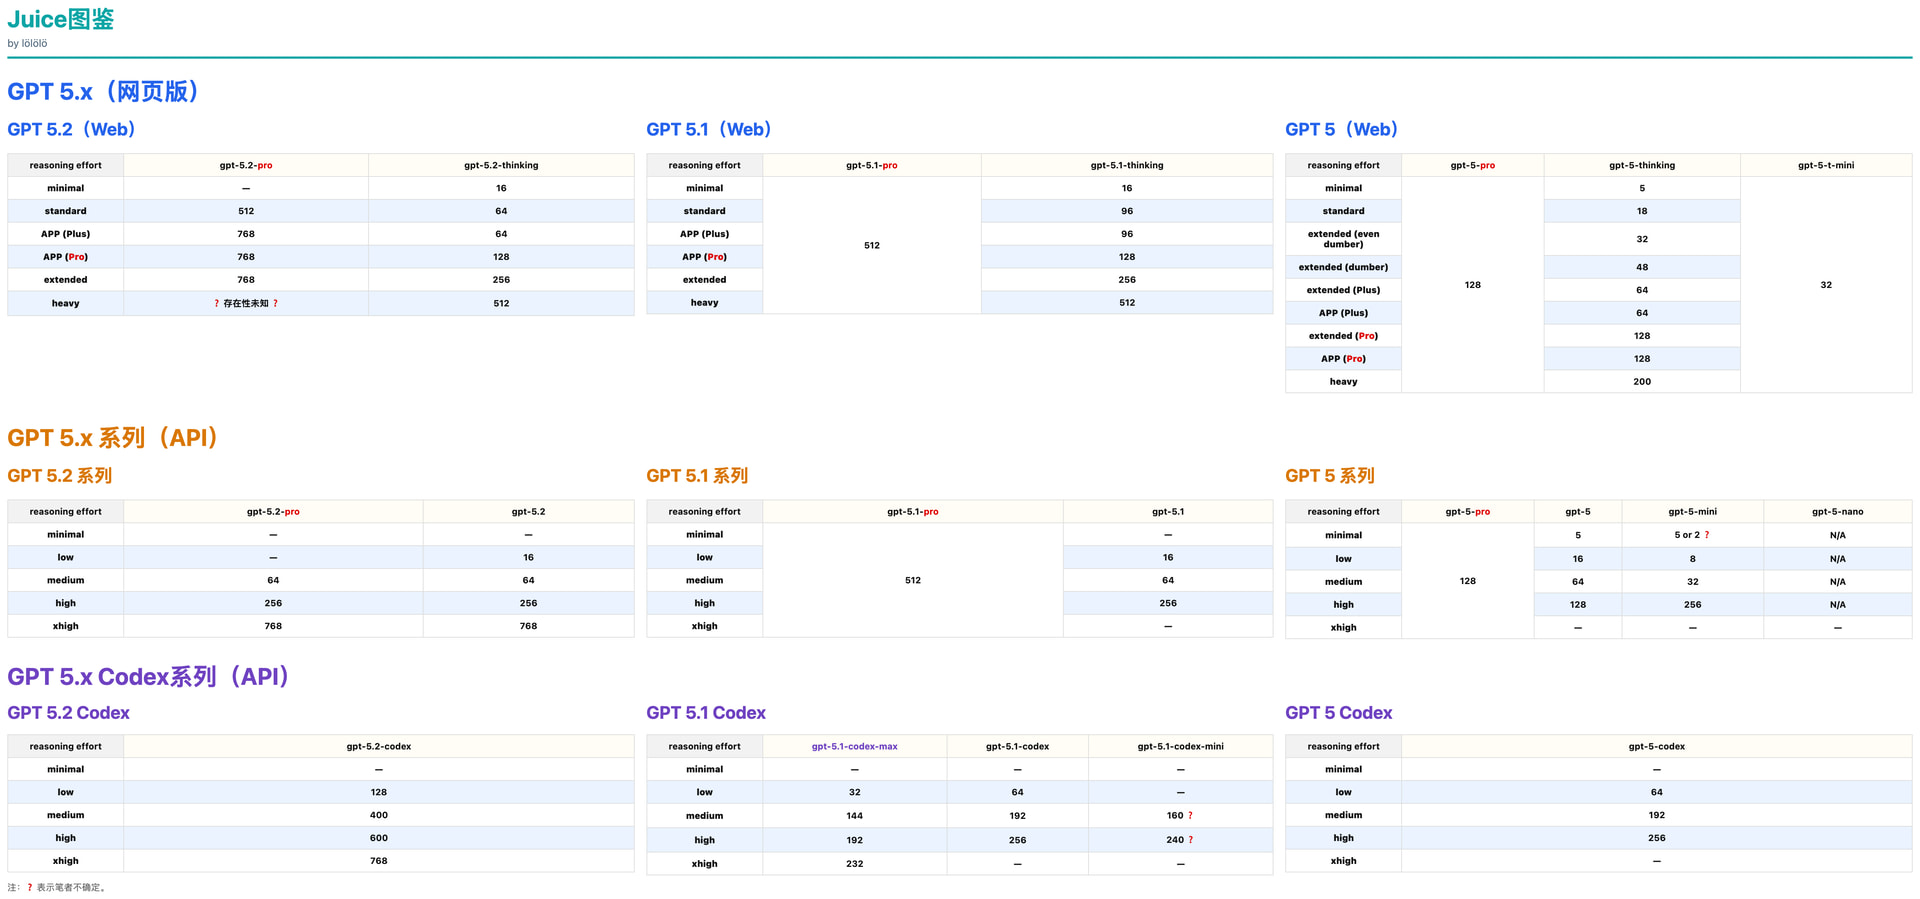This screenshot has width=1920, height=899.
Task: Select the GPT 5.1 Codex heading
Action: tap(706, 713)
